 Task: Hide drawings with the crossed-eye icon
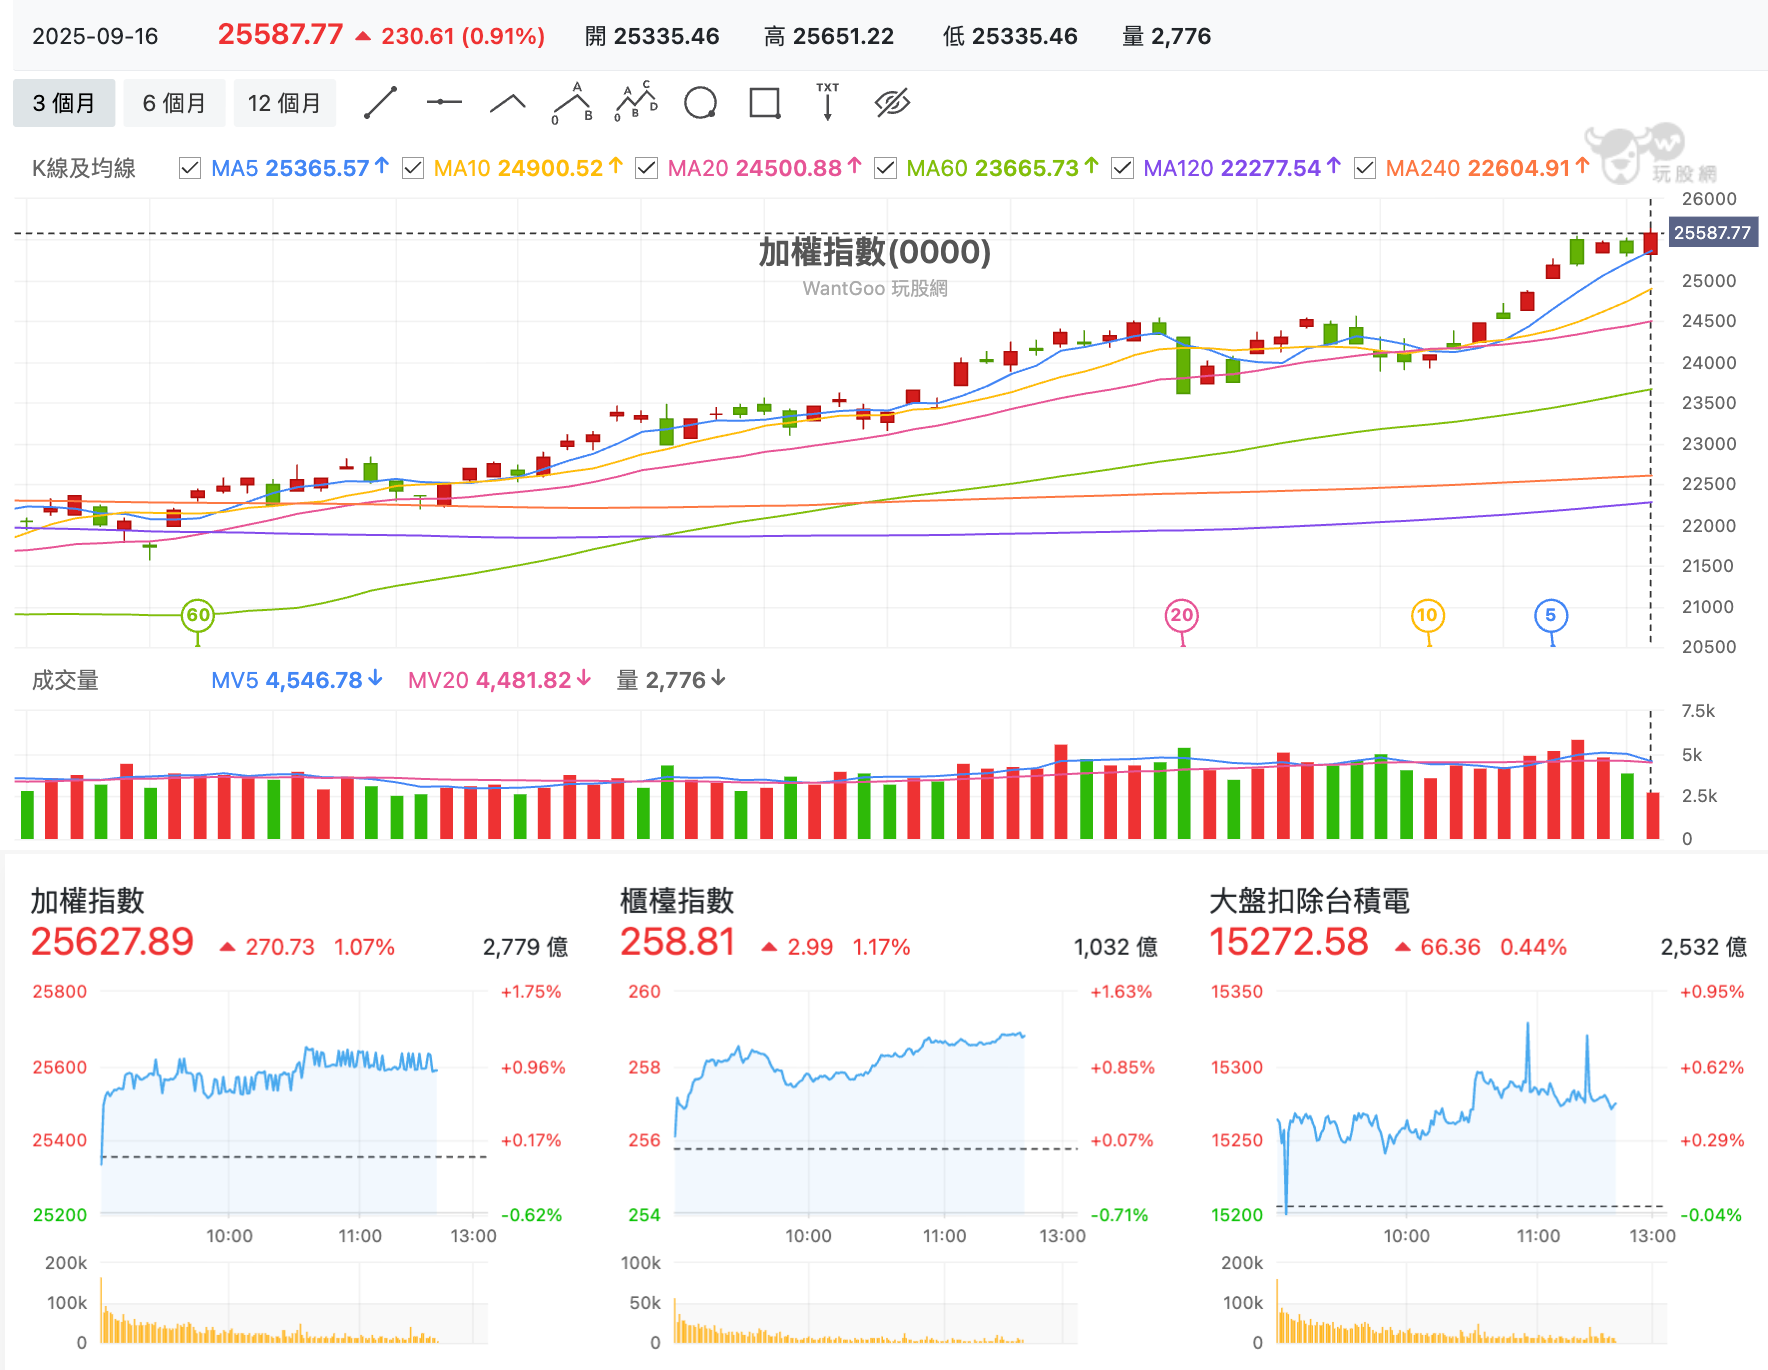pos(892,103)
